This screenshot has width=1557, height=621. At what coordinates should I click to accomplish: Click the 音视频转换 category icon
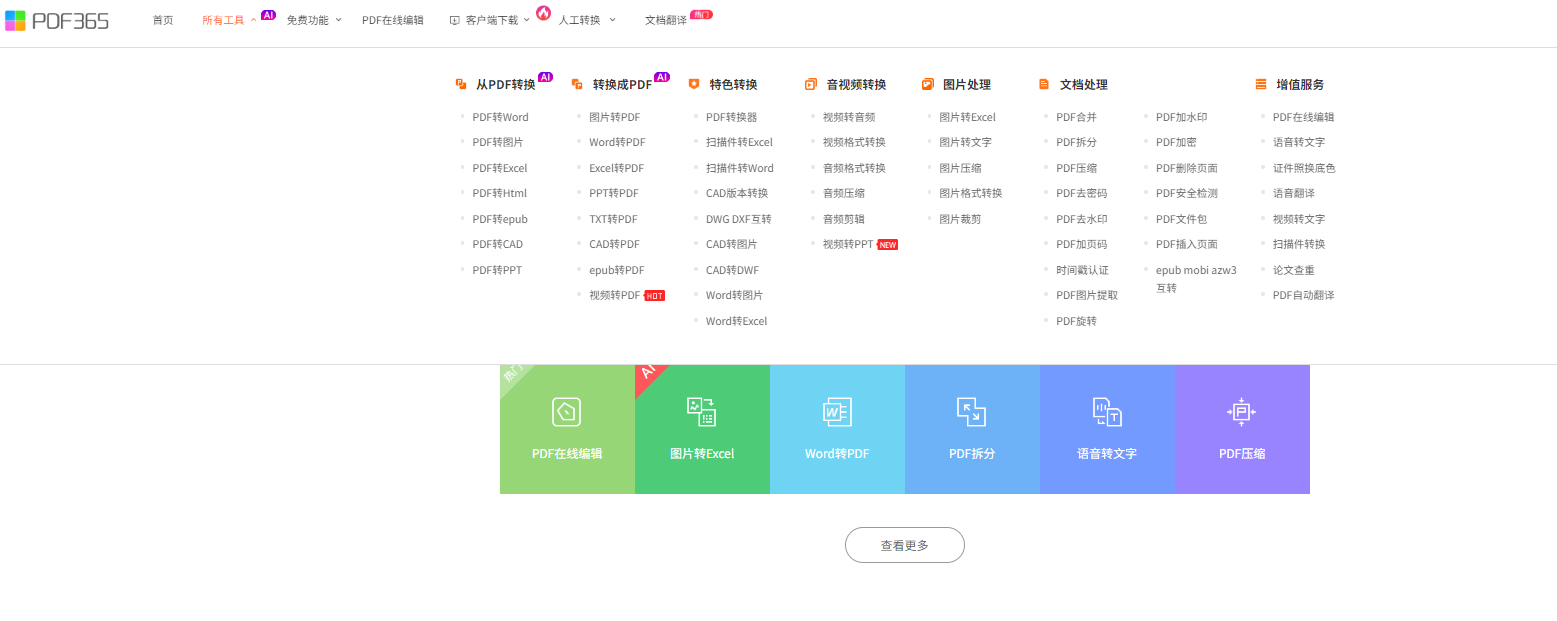(811, 85)
